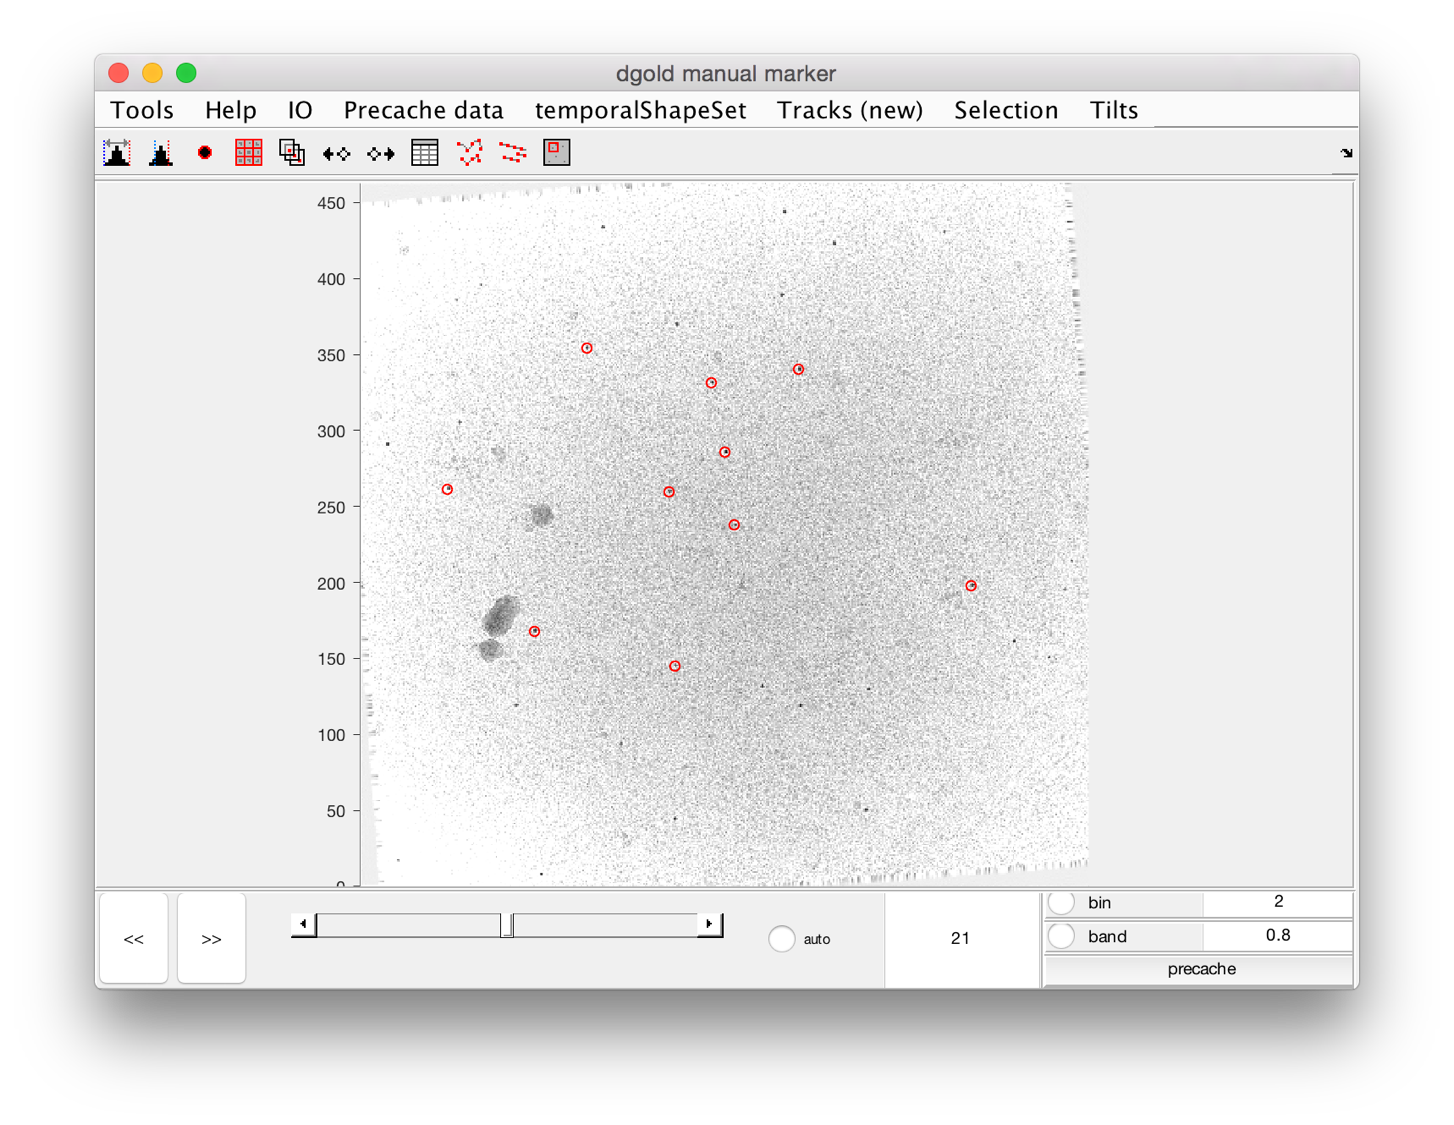This screenshot has width=1454, height=1125.
Task: Open the IO menu
Action: tap(300, 110)
